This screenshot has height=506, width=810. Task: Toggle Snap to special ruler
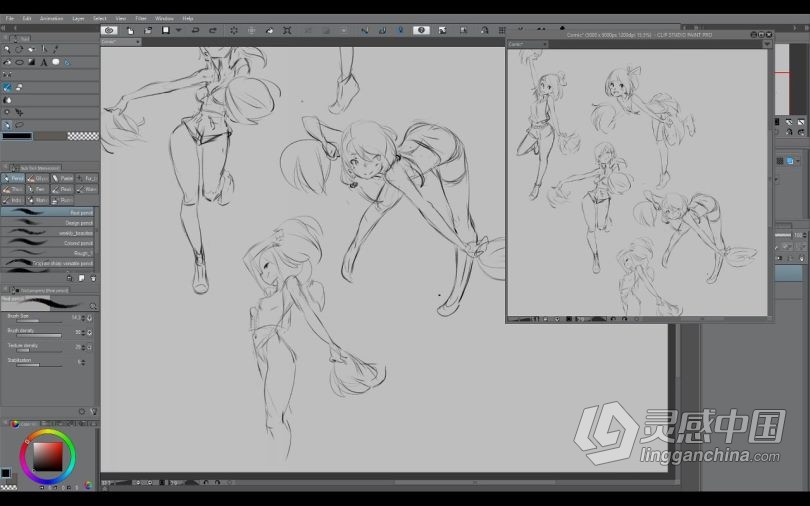point(382,30)
